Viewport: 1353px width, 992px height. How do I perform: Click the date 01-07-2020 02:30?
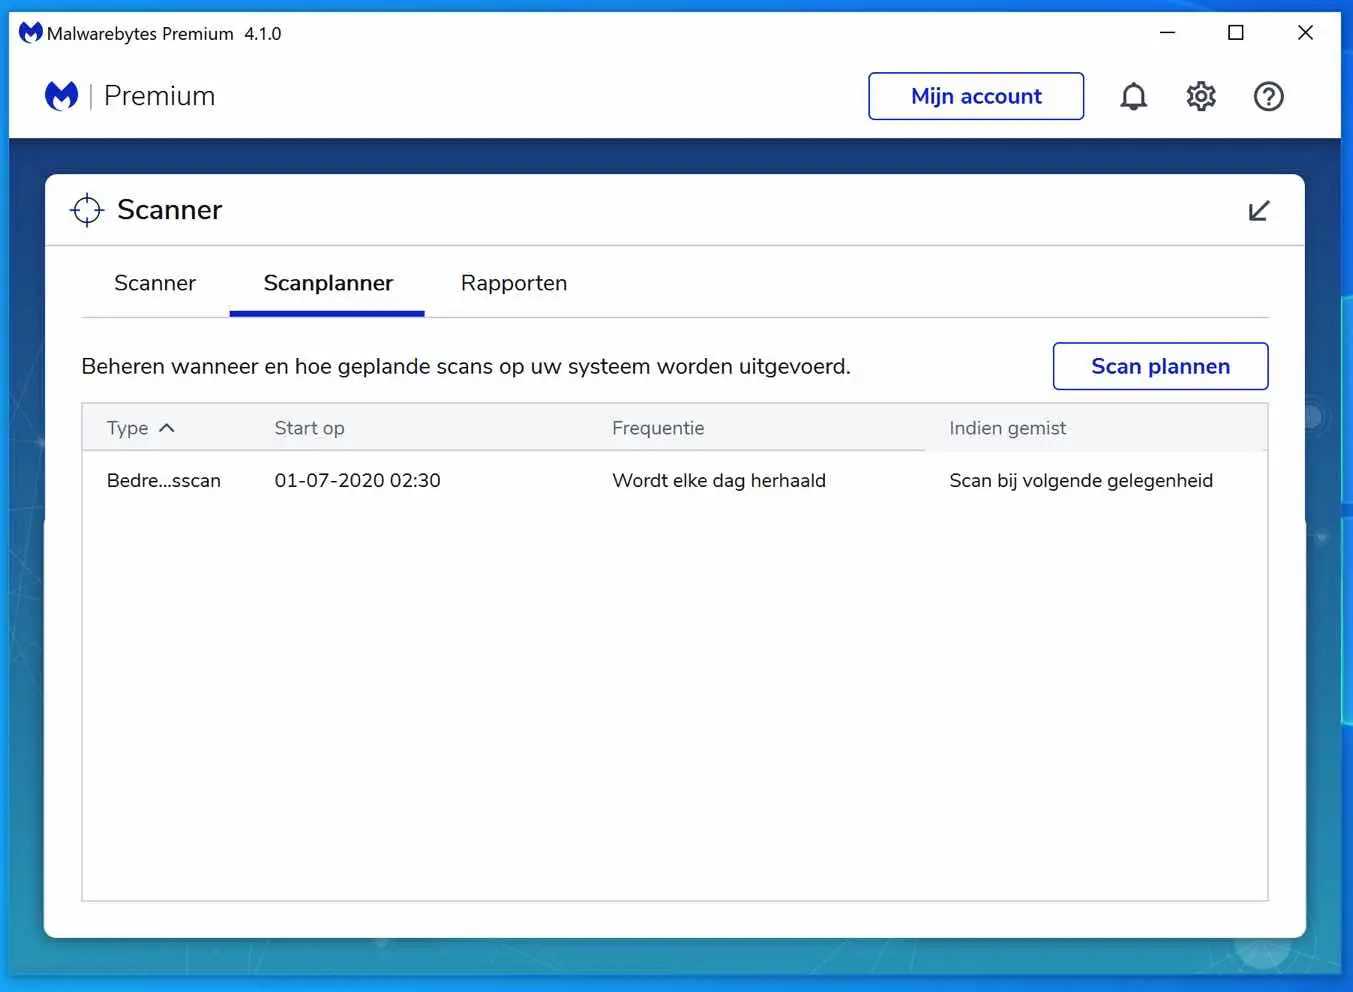(357, 480)
